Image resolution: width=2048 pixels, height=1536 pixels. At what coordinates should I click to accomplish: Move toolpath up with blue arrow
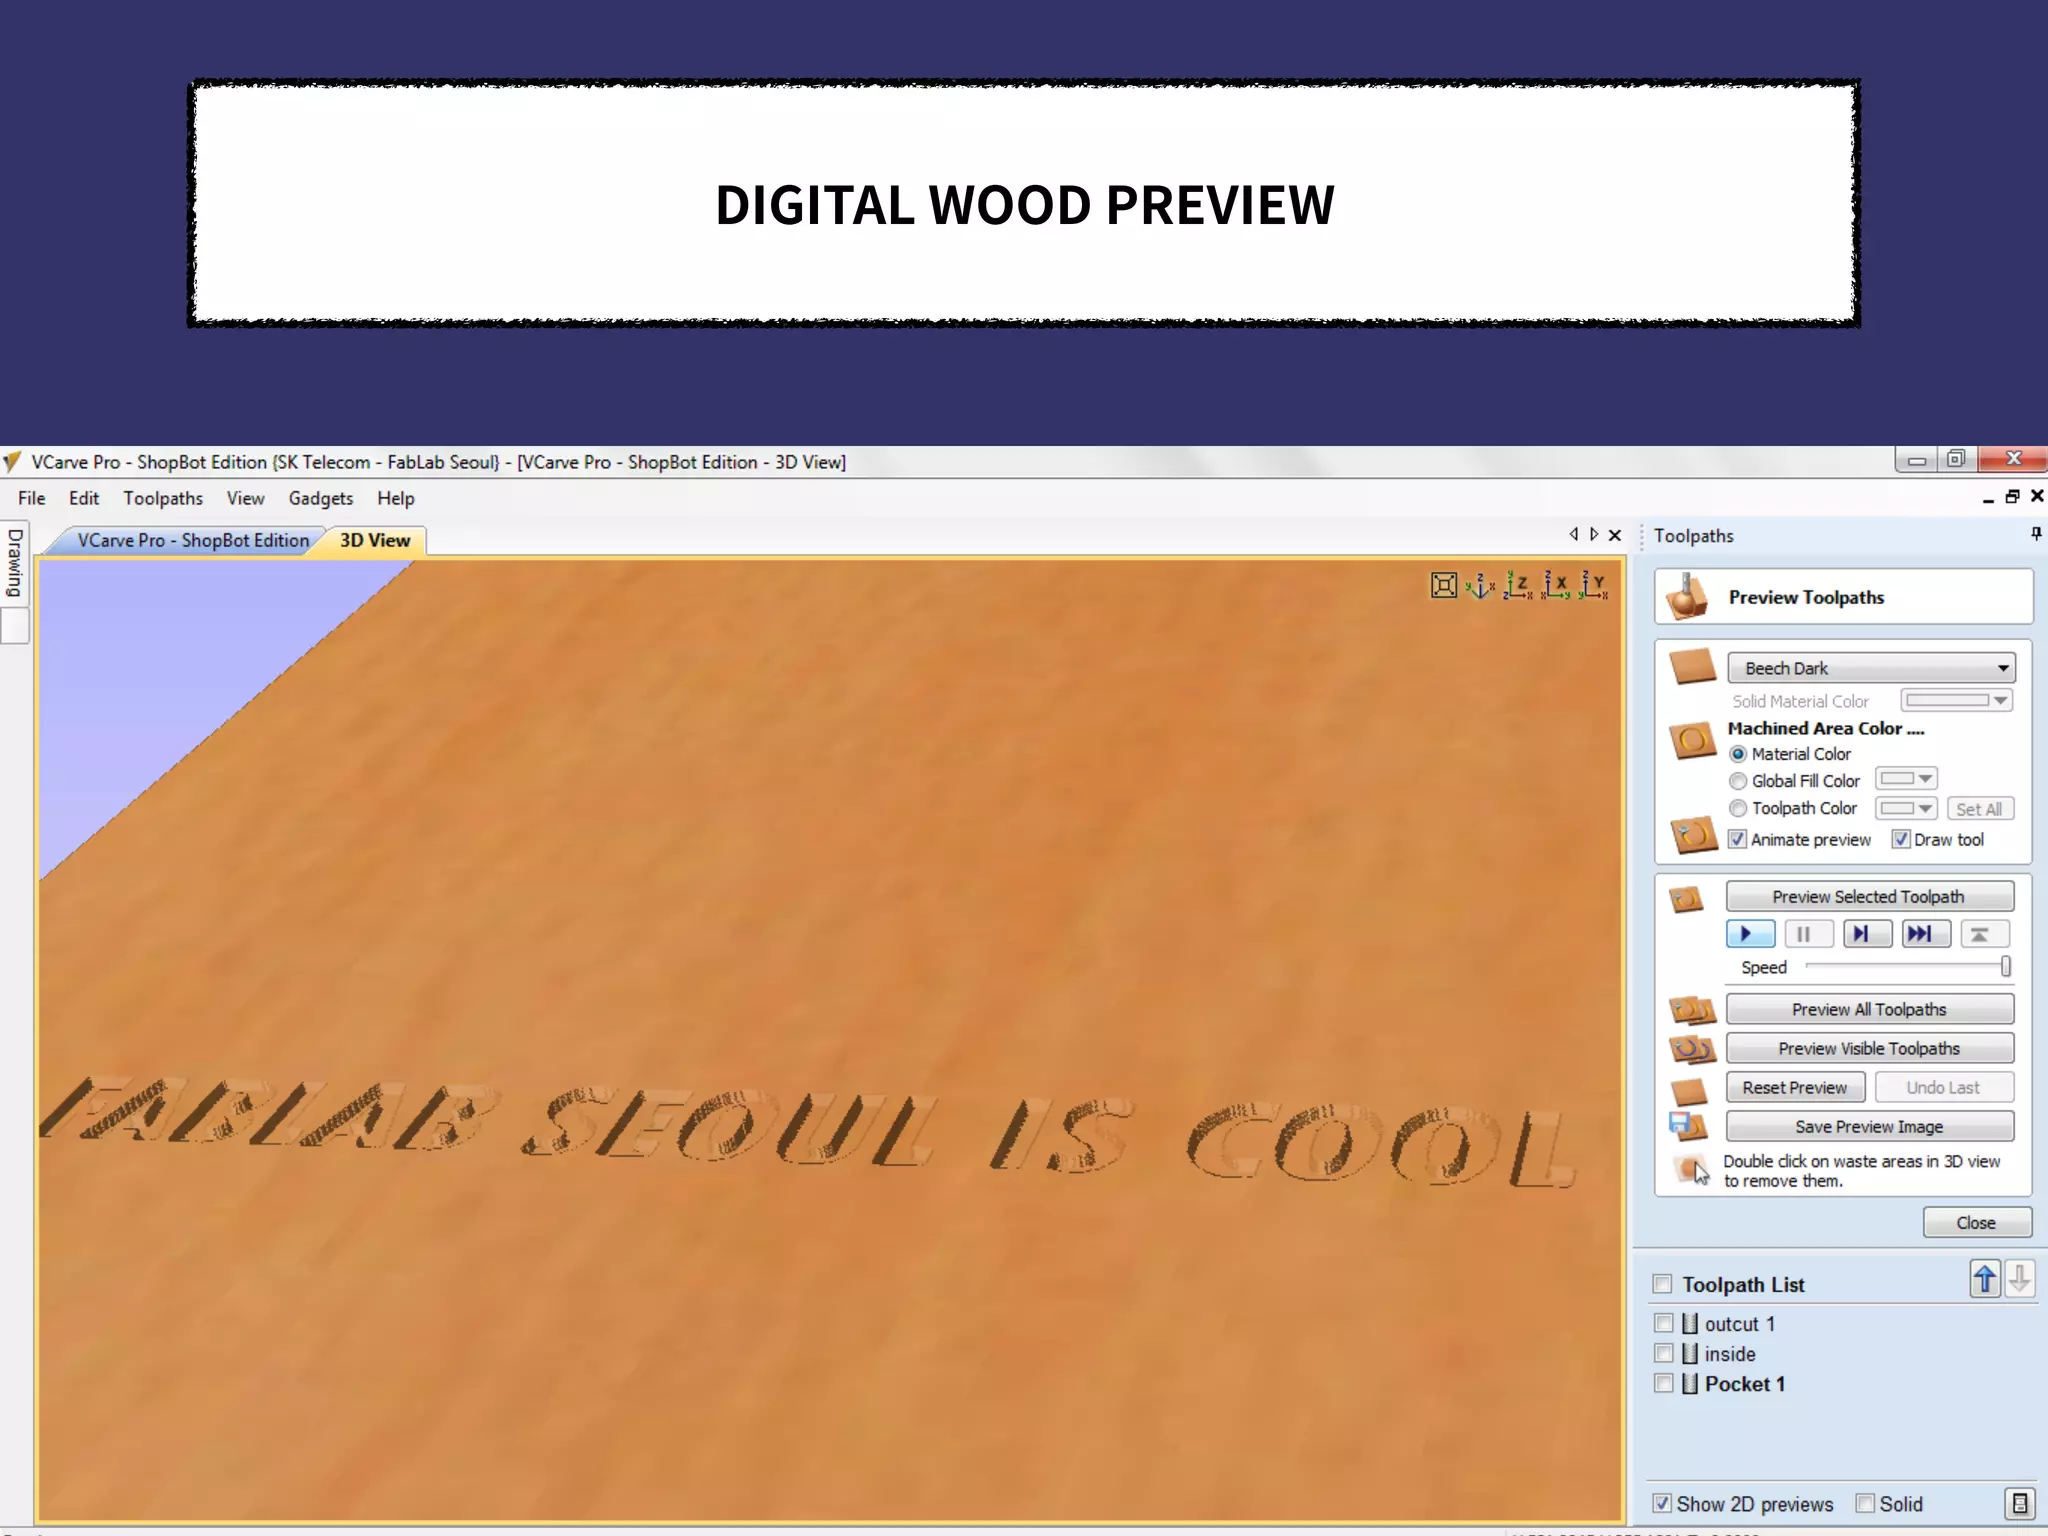1985,1279
